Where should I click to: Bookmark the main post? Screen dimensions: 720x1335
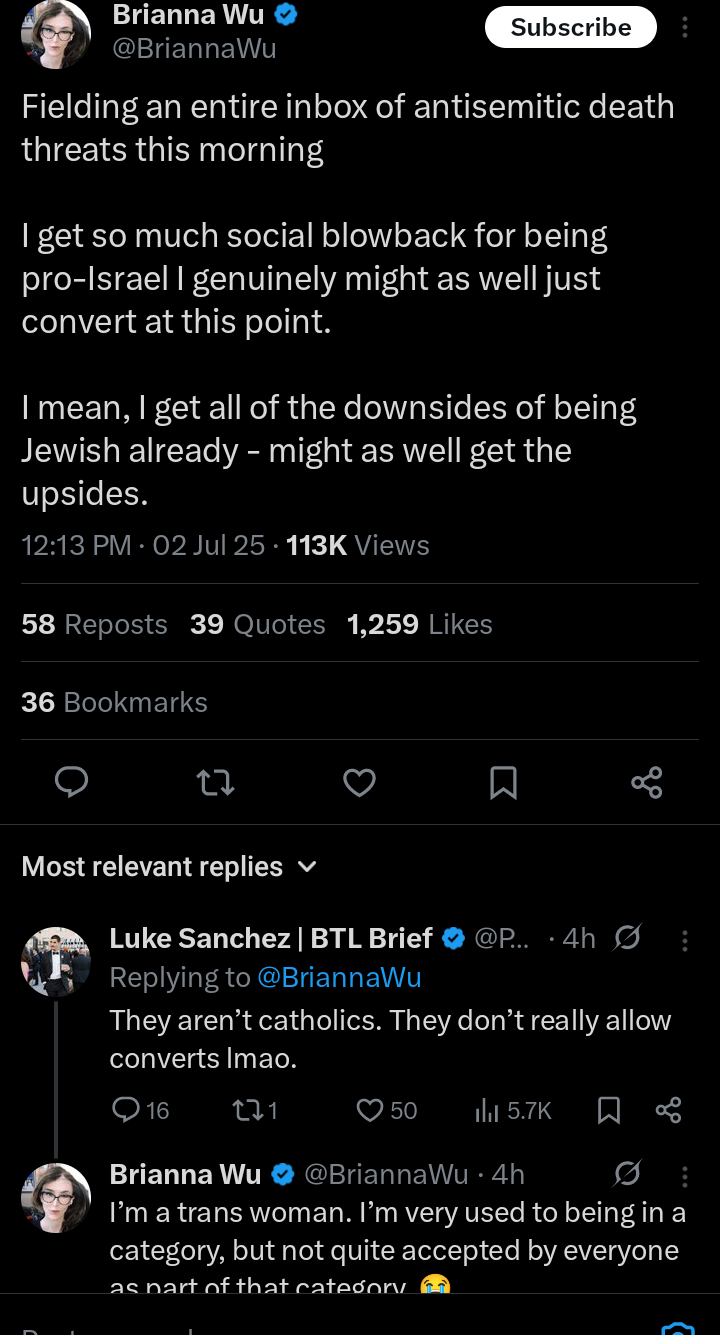pos(503,782)
